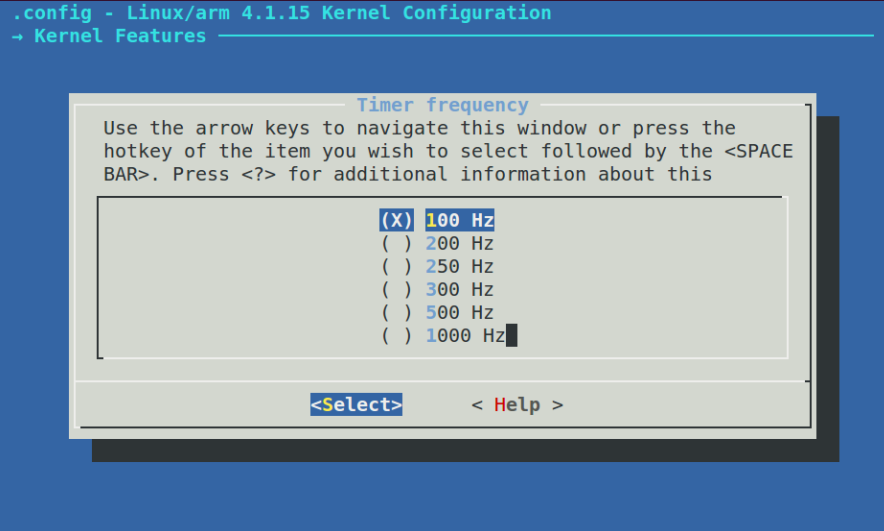The height and width of the screenshot is (531, 884).
Task: Click the <Select> button
Action: pos(356,405)
